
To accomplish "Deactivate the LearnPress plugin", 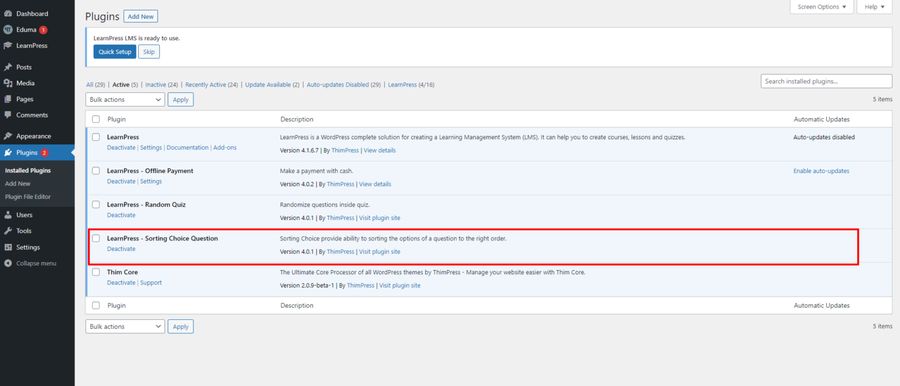I will [121, 148].
